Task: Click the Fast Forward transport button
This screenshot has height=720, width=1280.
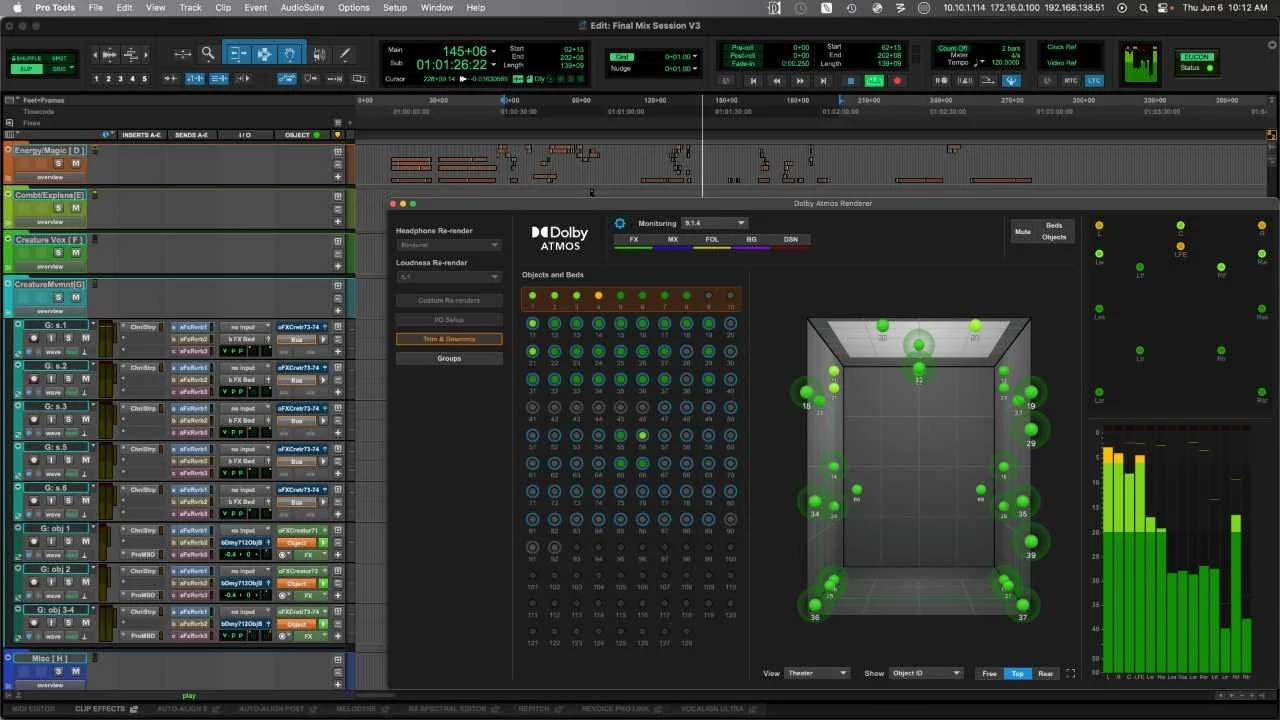Action: click(800, 81)
